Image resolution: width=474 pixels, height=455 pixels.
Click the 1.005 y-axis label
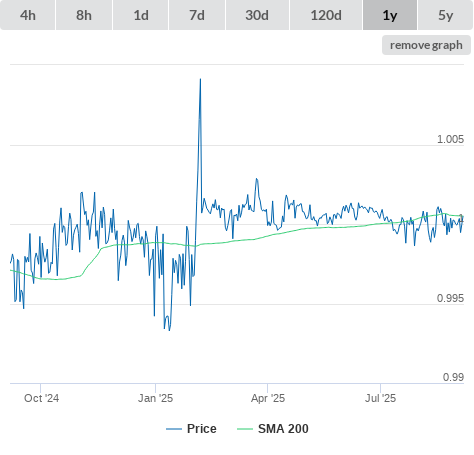(x=450, y=139)
